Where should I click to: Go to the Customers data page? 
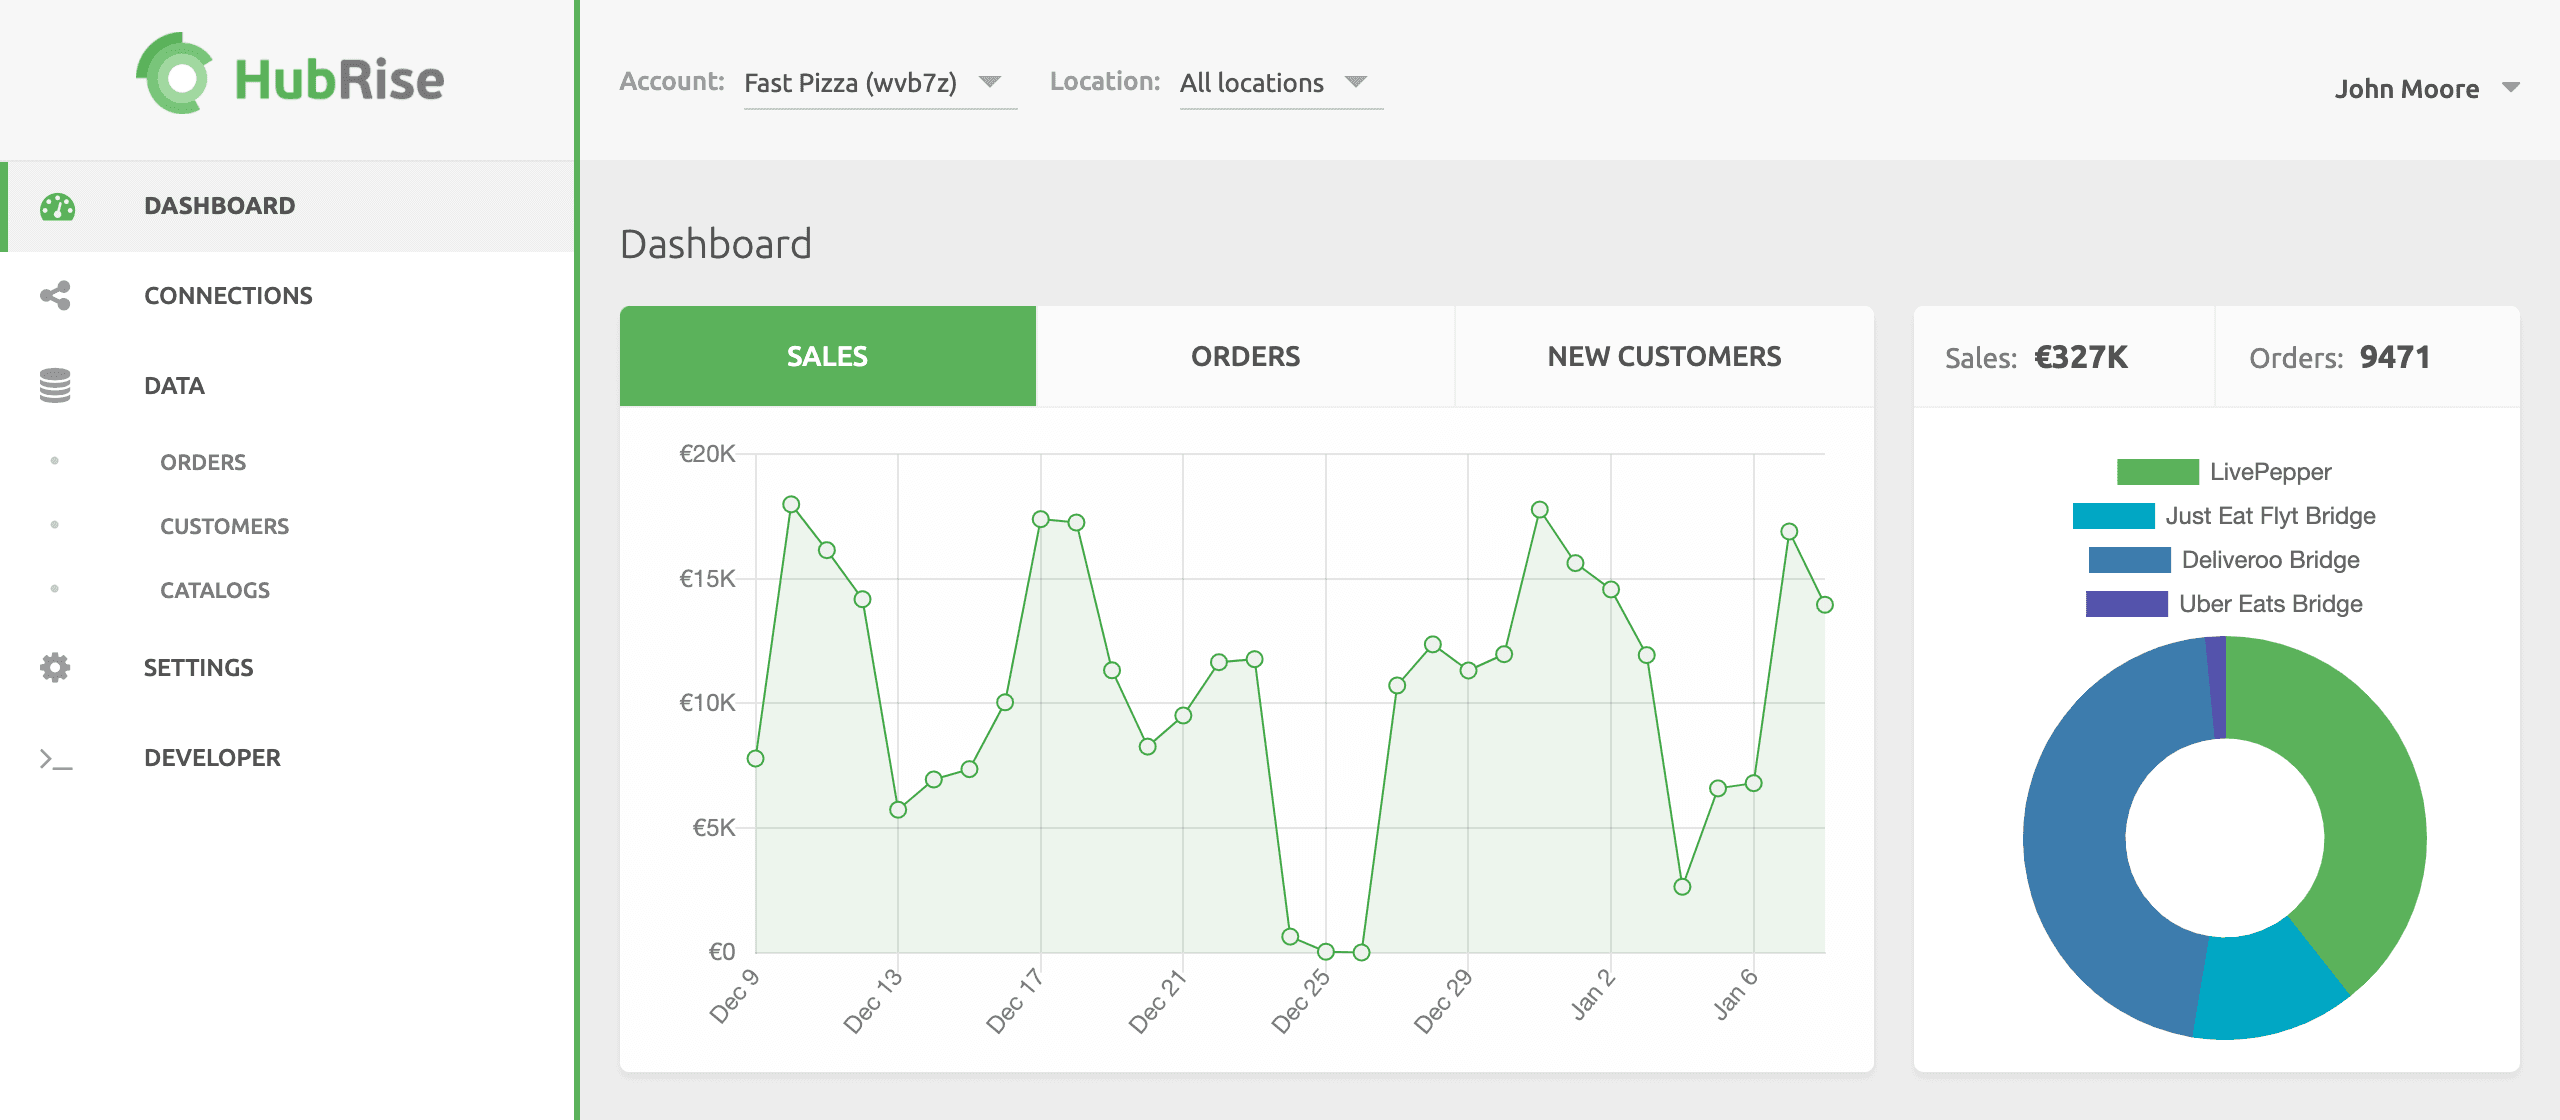tap(224, 525)
